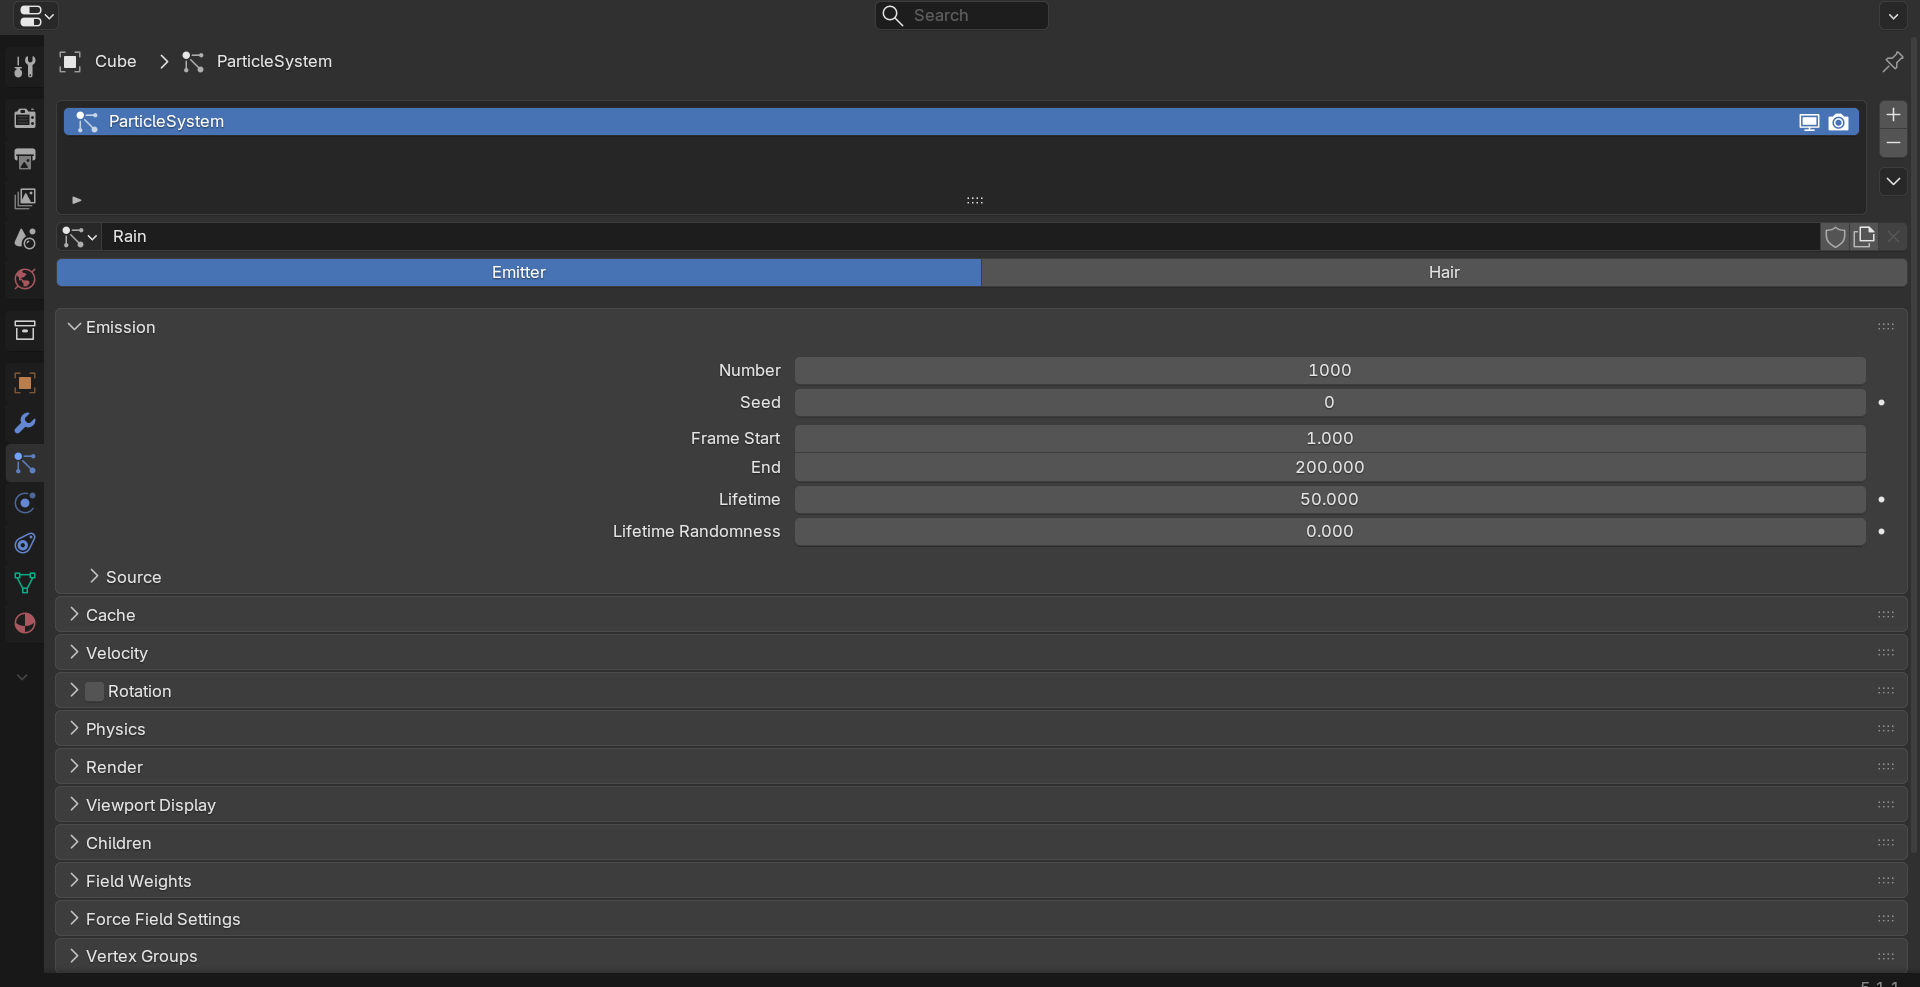Enable the Rotation panel checkbox
The image size is (1920, 987).
[95, 691]
